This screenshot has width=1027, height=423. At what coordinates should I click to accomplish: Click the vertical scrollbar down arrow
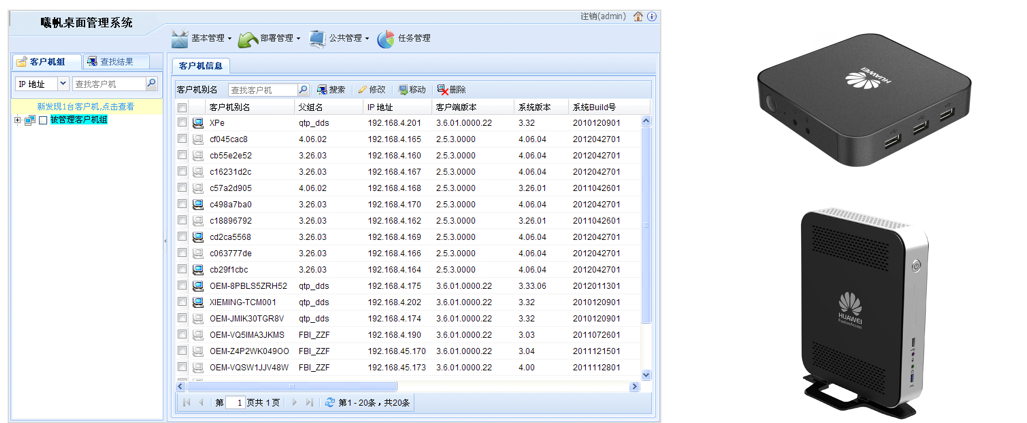(x=646, y=375)
